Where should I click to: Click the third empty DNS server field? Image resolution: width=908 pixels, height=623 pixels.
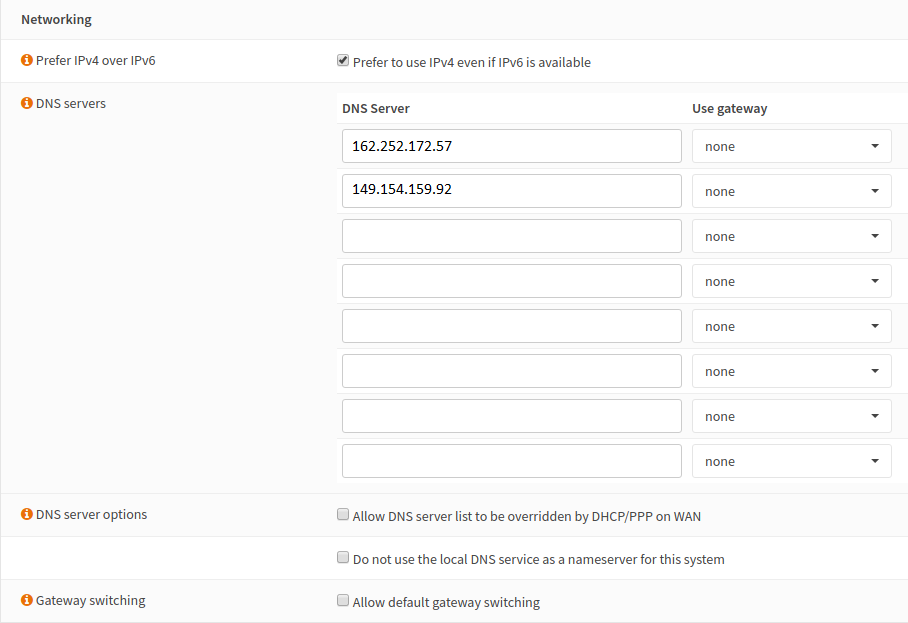[511, 236]
